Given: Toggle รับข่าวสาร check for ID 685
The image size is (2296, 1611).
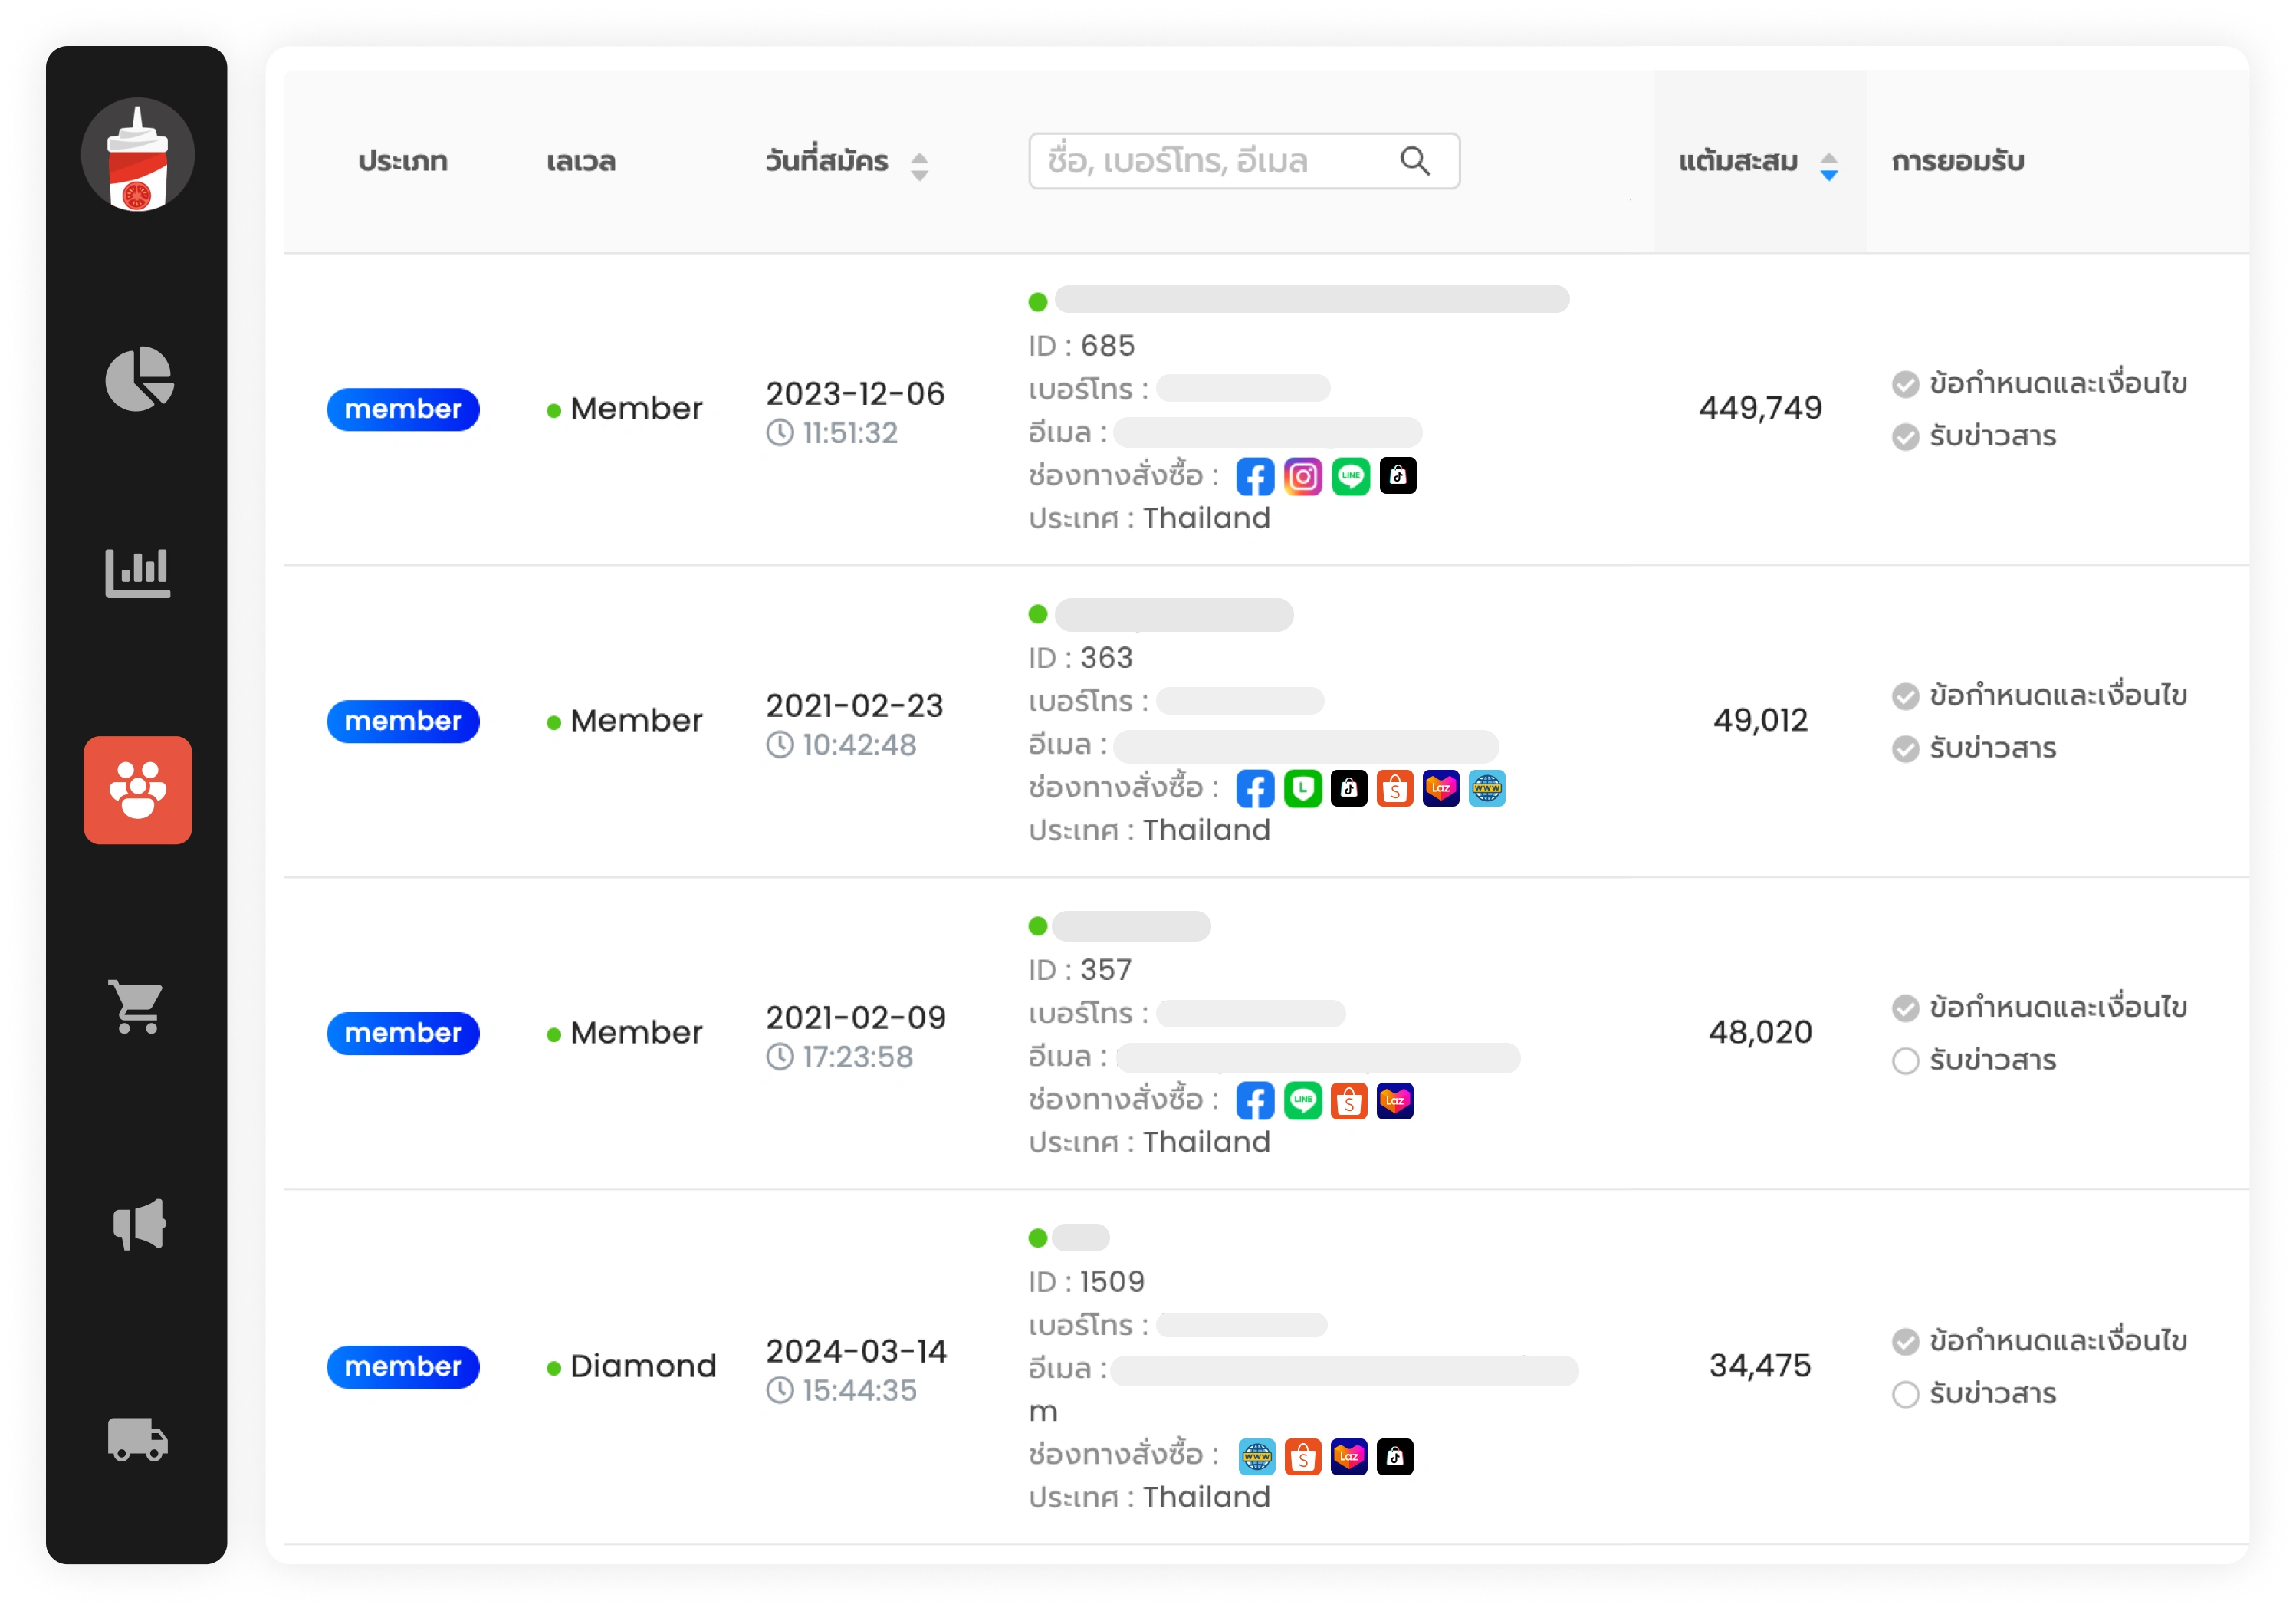Looking at the screenshot, I should click(1906, 437).
